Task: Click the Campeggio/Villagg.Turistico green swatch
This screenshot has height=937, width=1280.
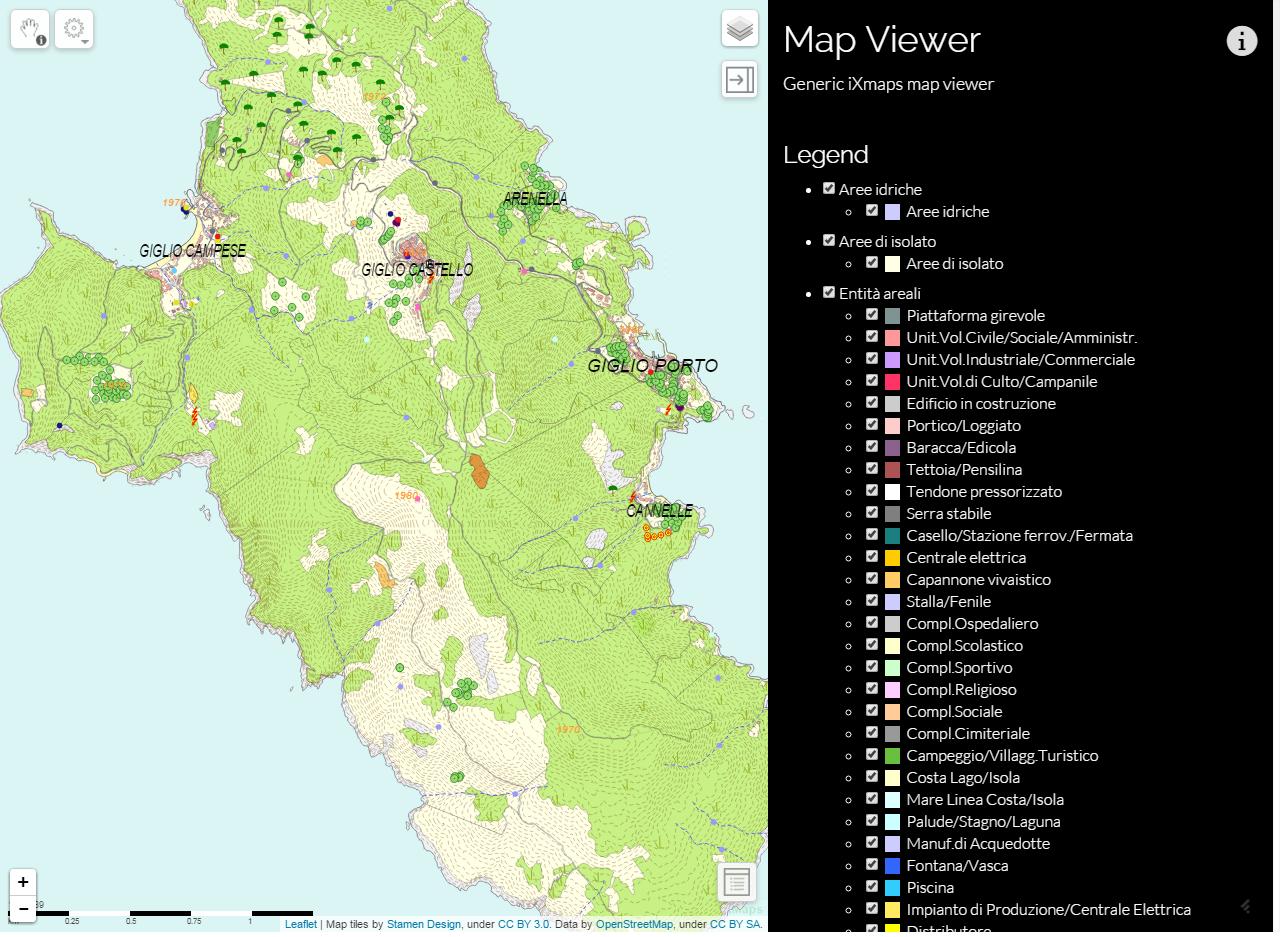Action: (x=893, y=756)
